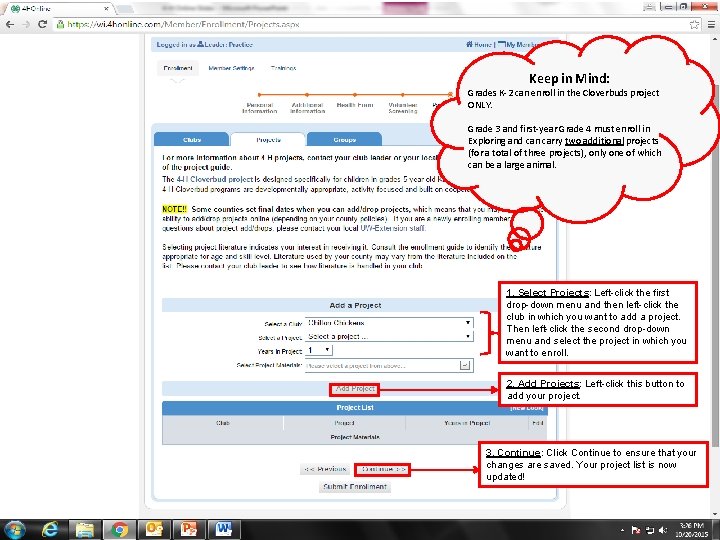This screenshot has height=540, width=720.
Task: Click the clock in the taskbar
Action: pyautogui.click(x=692, y=530)
